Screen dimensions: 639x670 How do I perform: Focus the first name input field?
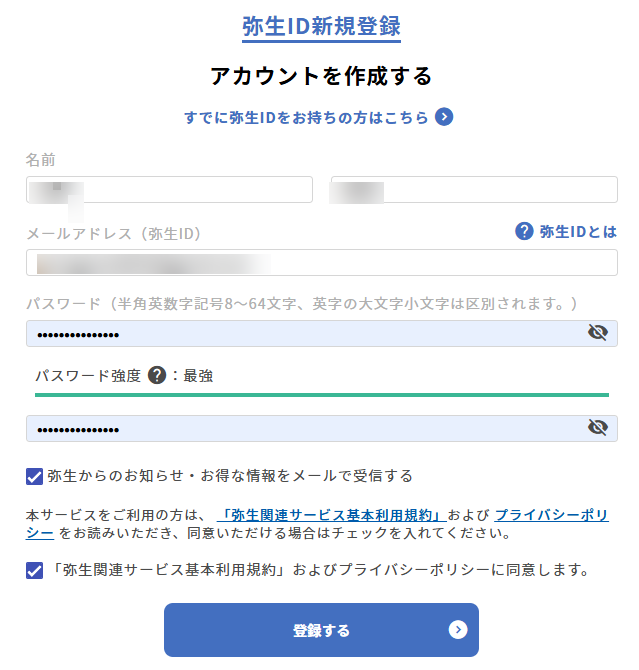[x=169, y=190]
